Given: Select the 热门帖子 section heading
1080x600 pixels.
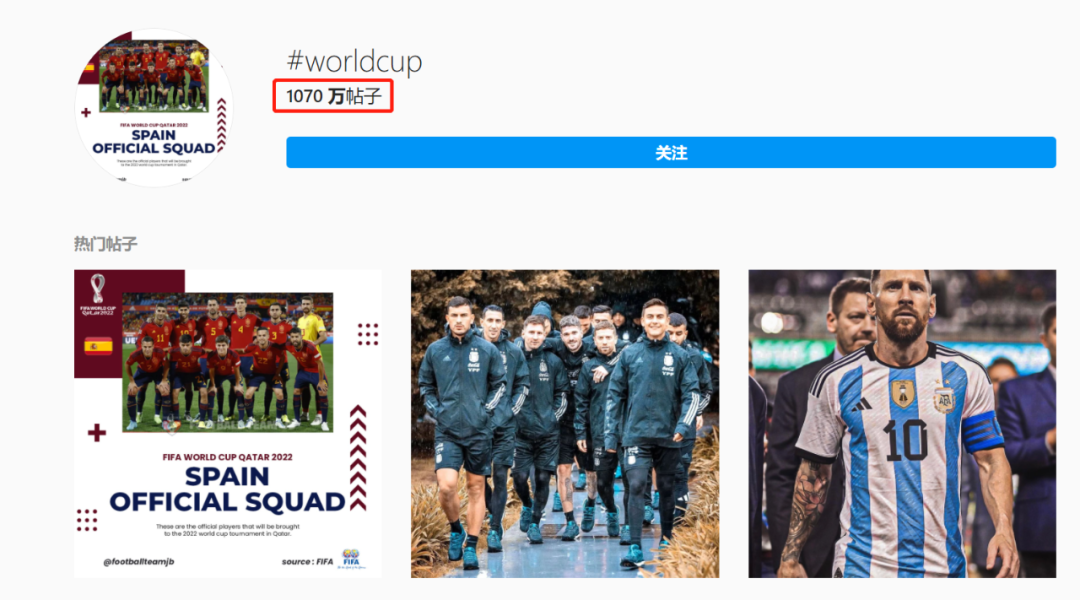Looking at the screenshot, I should pyautogui.click(x=106, y=244).
